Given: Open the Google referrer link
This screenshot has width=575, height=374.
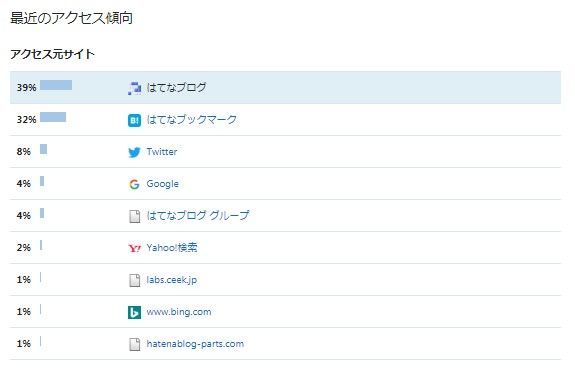Looking at the screenshot, I should tap(162, 184).
